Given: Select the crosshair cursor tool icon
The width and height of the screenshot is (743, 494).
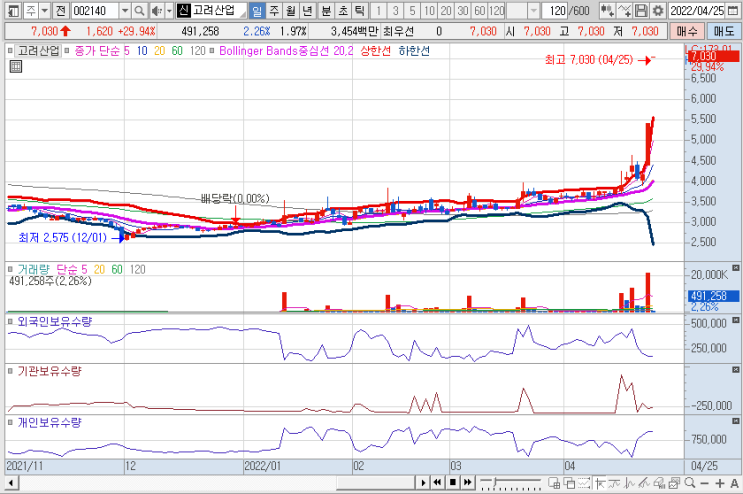Looking at the screenshot, I should click(x=600, y=483).
